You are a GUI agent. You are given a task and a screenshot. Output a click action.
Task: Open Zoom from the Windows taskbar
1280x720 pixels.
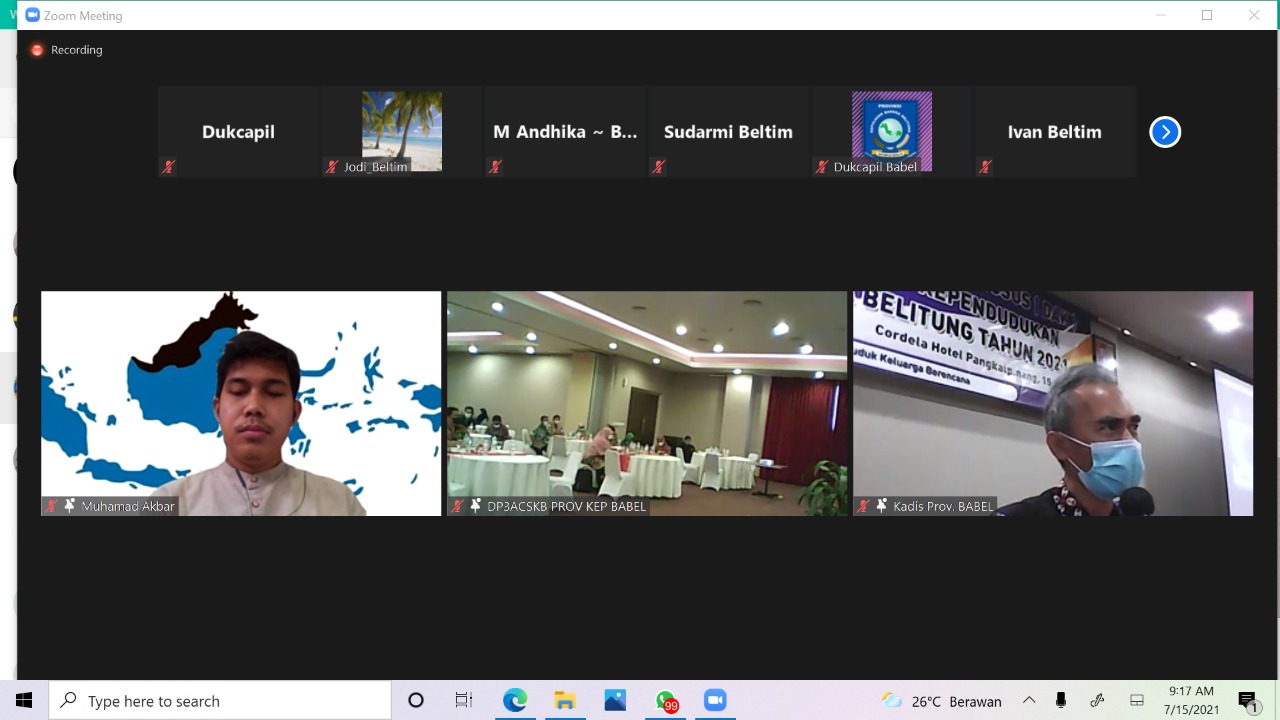point(714,700)
